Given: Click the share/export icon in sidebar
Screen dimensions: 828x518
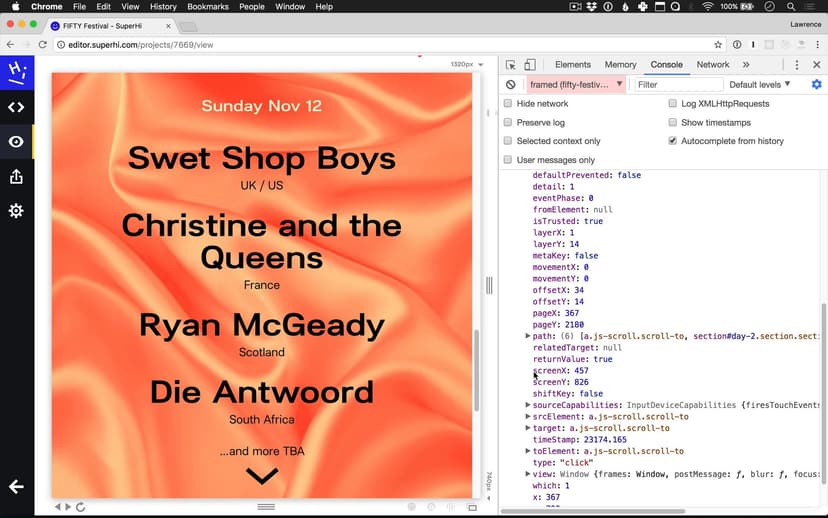Looking at the screenshot, I should coord(17,177).
